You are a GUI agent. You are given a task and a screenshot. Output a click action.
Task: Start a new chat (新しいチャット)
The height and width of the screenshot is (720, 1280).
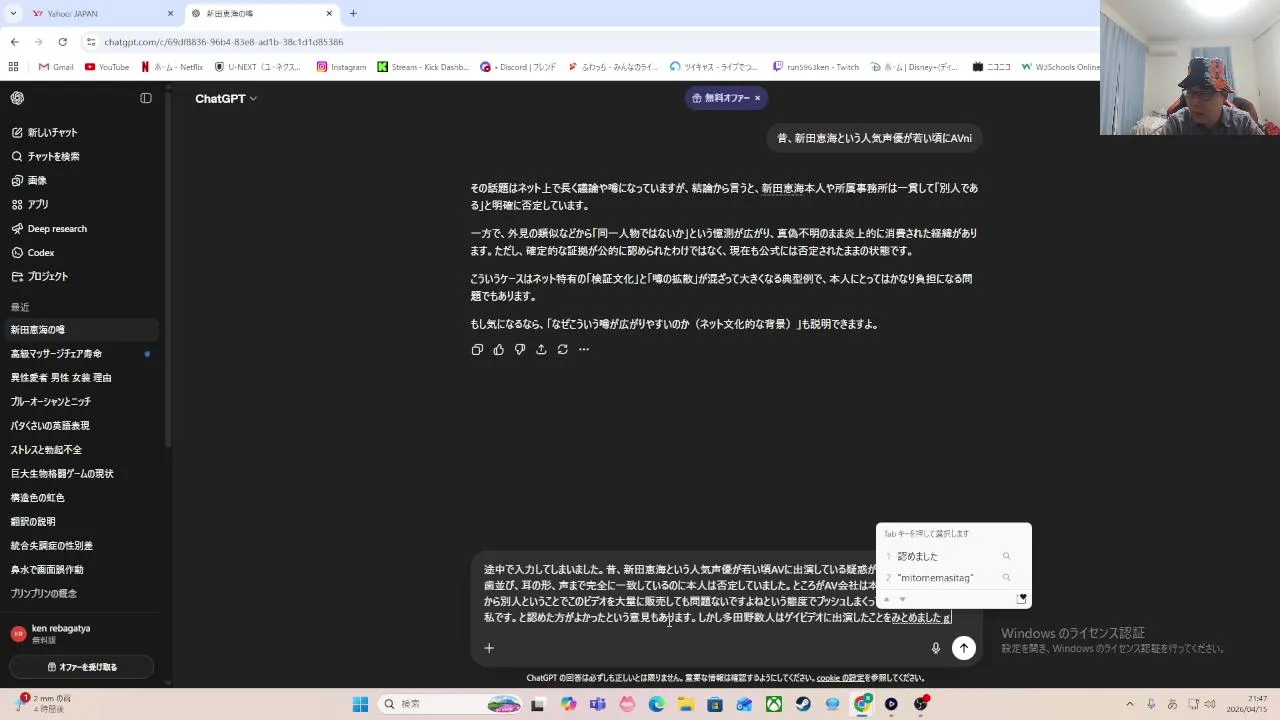[80, 132]
